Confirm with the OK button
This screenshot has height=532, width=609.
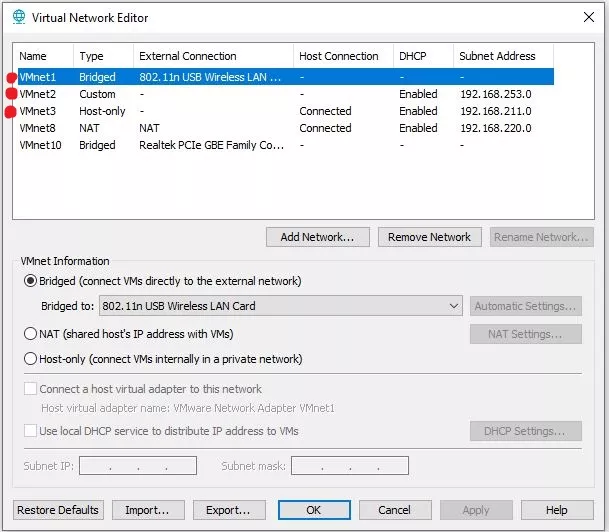(x=314, y=510)
